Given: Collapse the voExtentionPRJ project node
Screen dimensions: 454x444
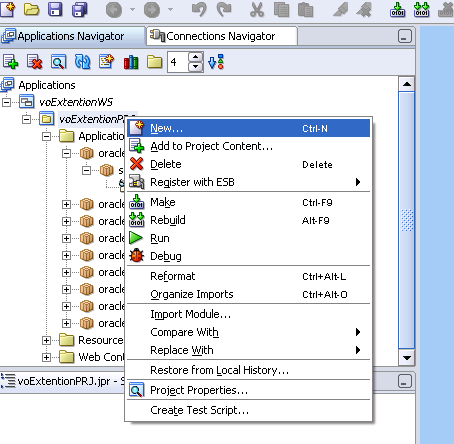Looking at the screenshot, I should [26, 119].
